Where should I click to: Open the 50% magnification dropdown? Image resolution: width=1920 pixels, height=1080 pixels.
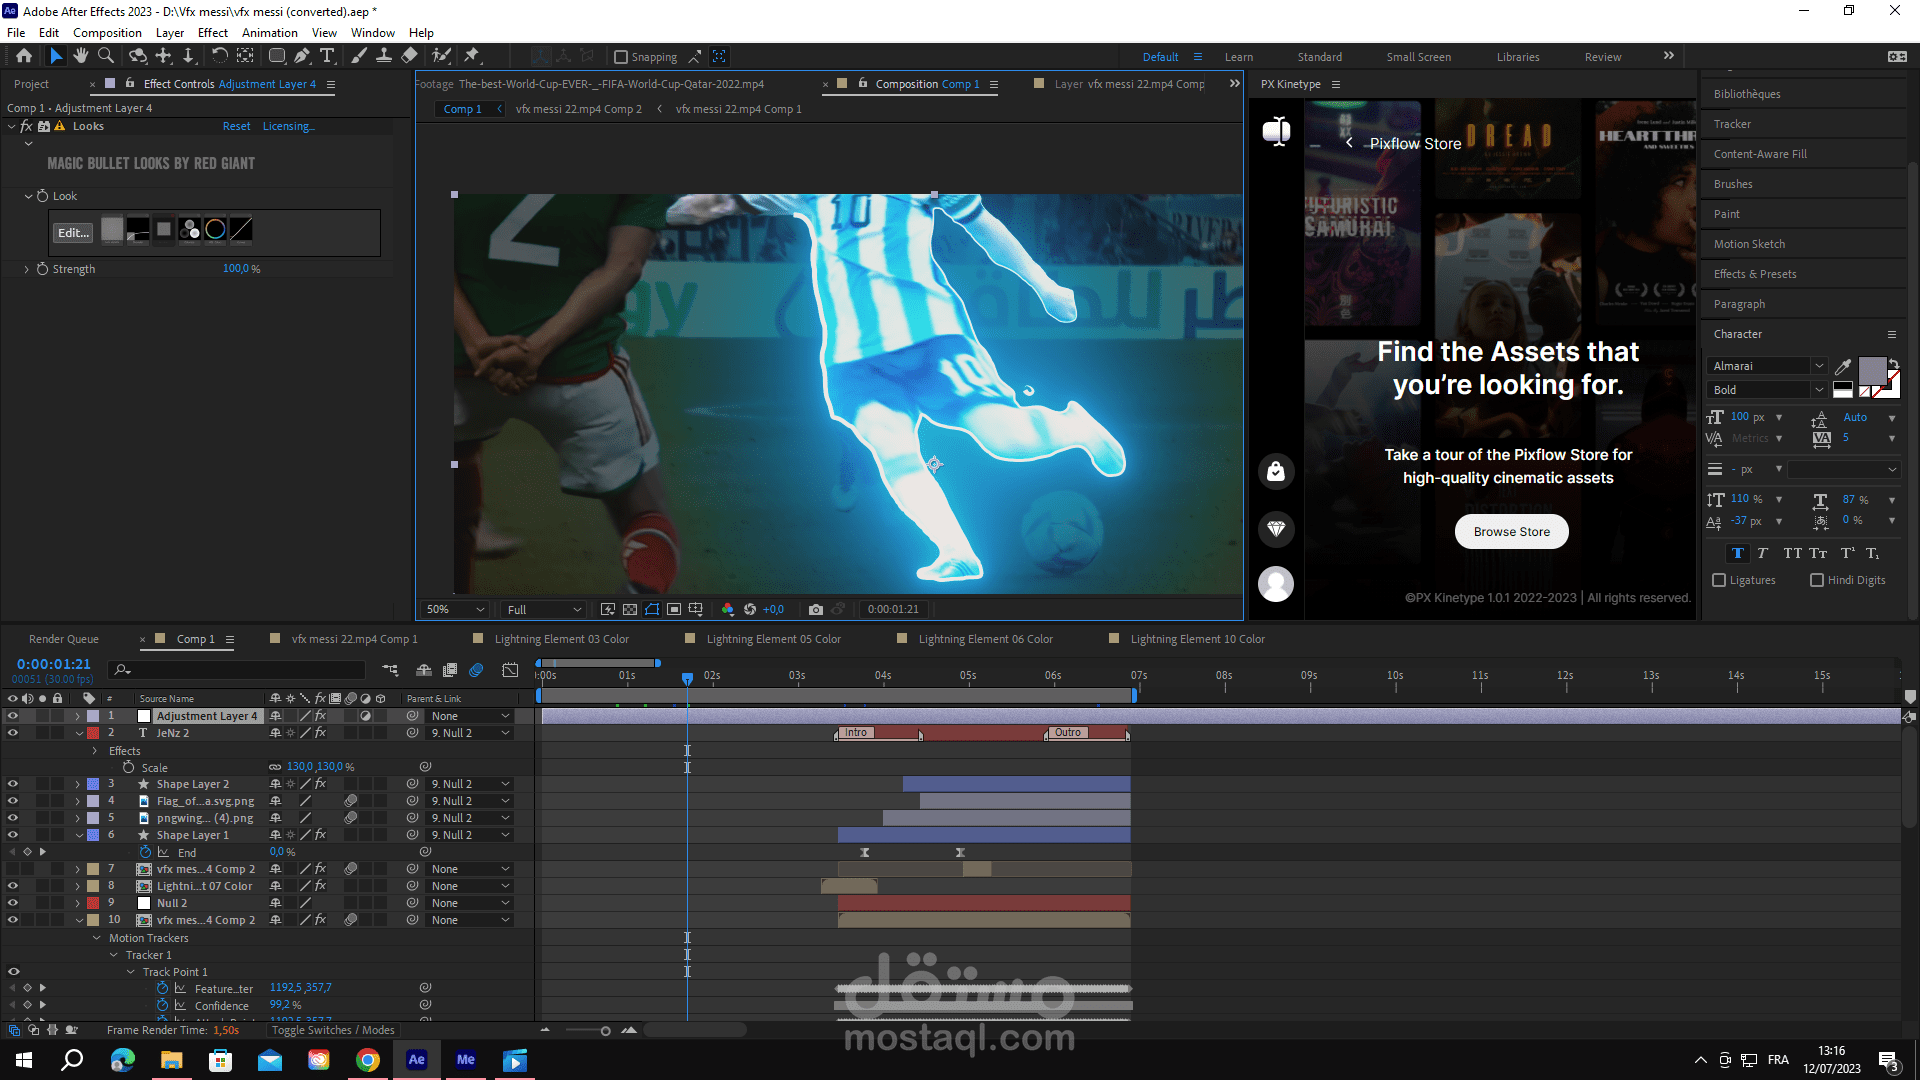tap(455, 609)
